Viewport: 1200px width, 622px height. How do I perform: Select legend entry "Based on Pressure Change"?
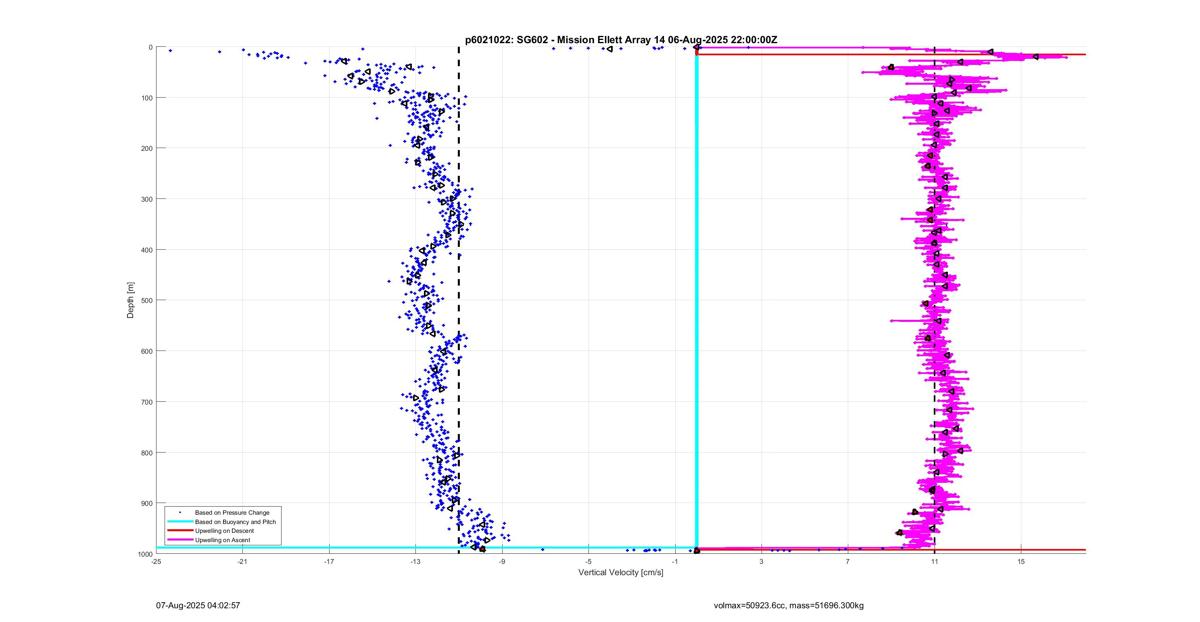pos(232,513)
